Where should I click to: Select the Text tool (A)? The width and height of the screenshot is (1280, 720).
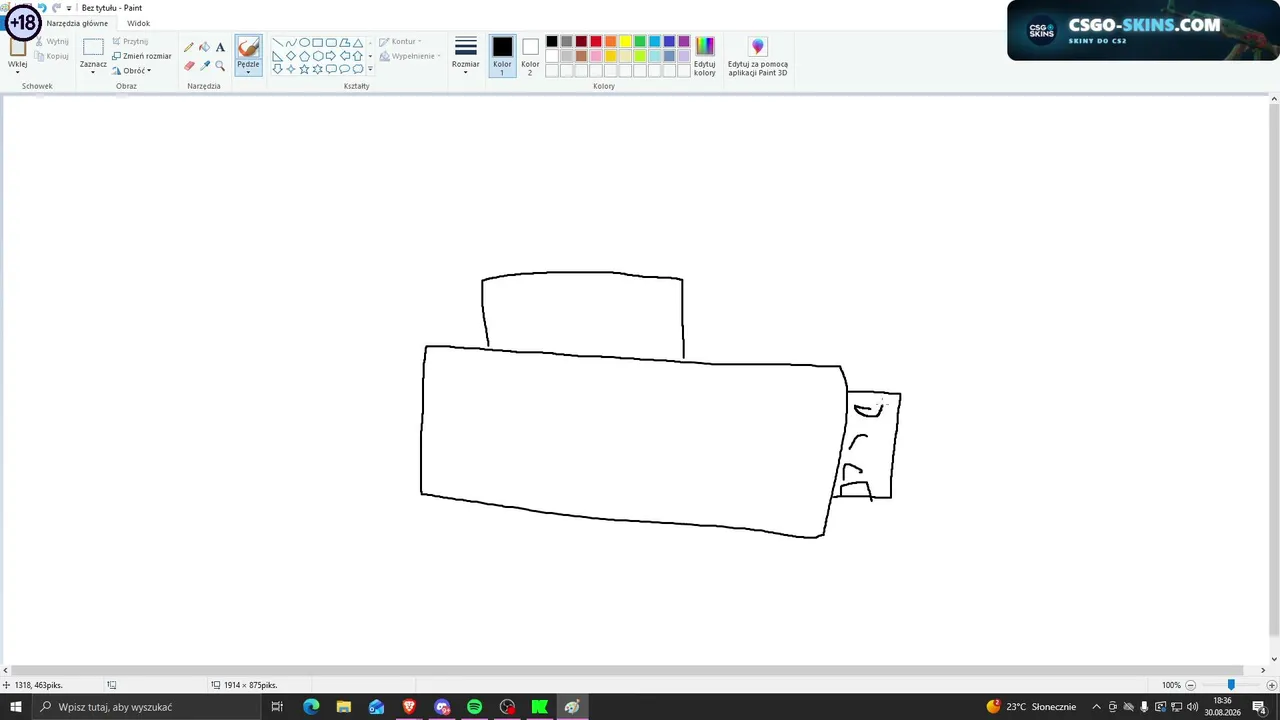pyautogui.click(x=220, y=47)
